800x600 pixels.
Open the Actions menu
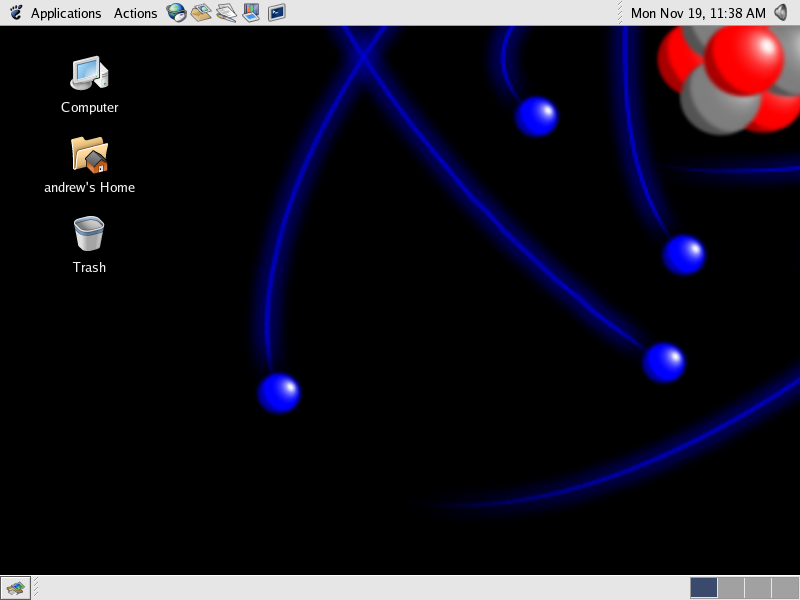pyautogui.click(x=135, y=13)
